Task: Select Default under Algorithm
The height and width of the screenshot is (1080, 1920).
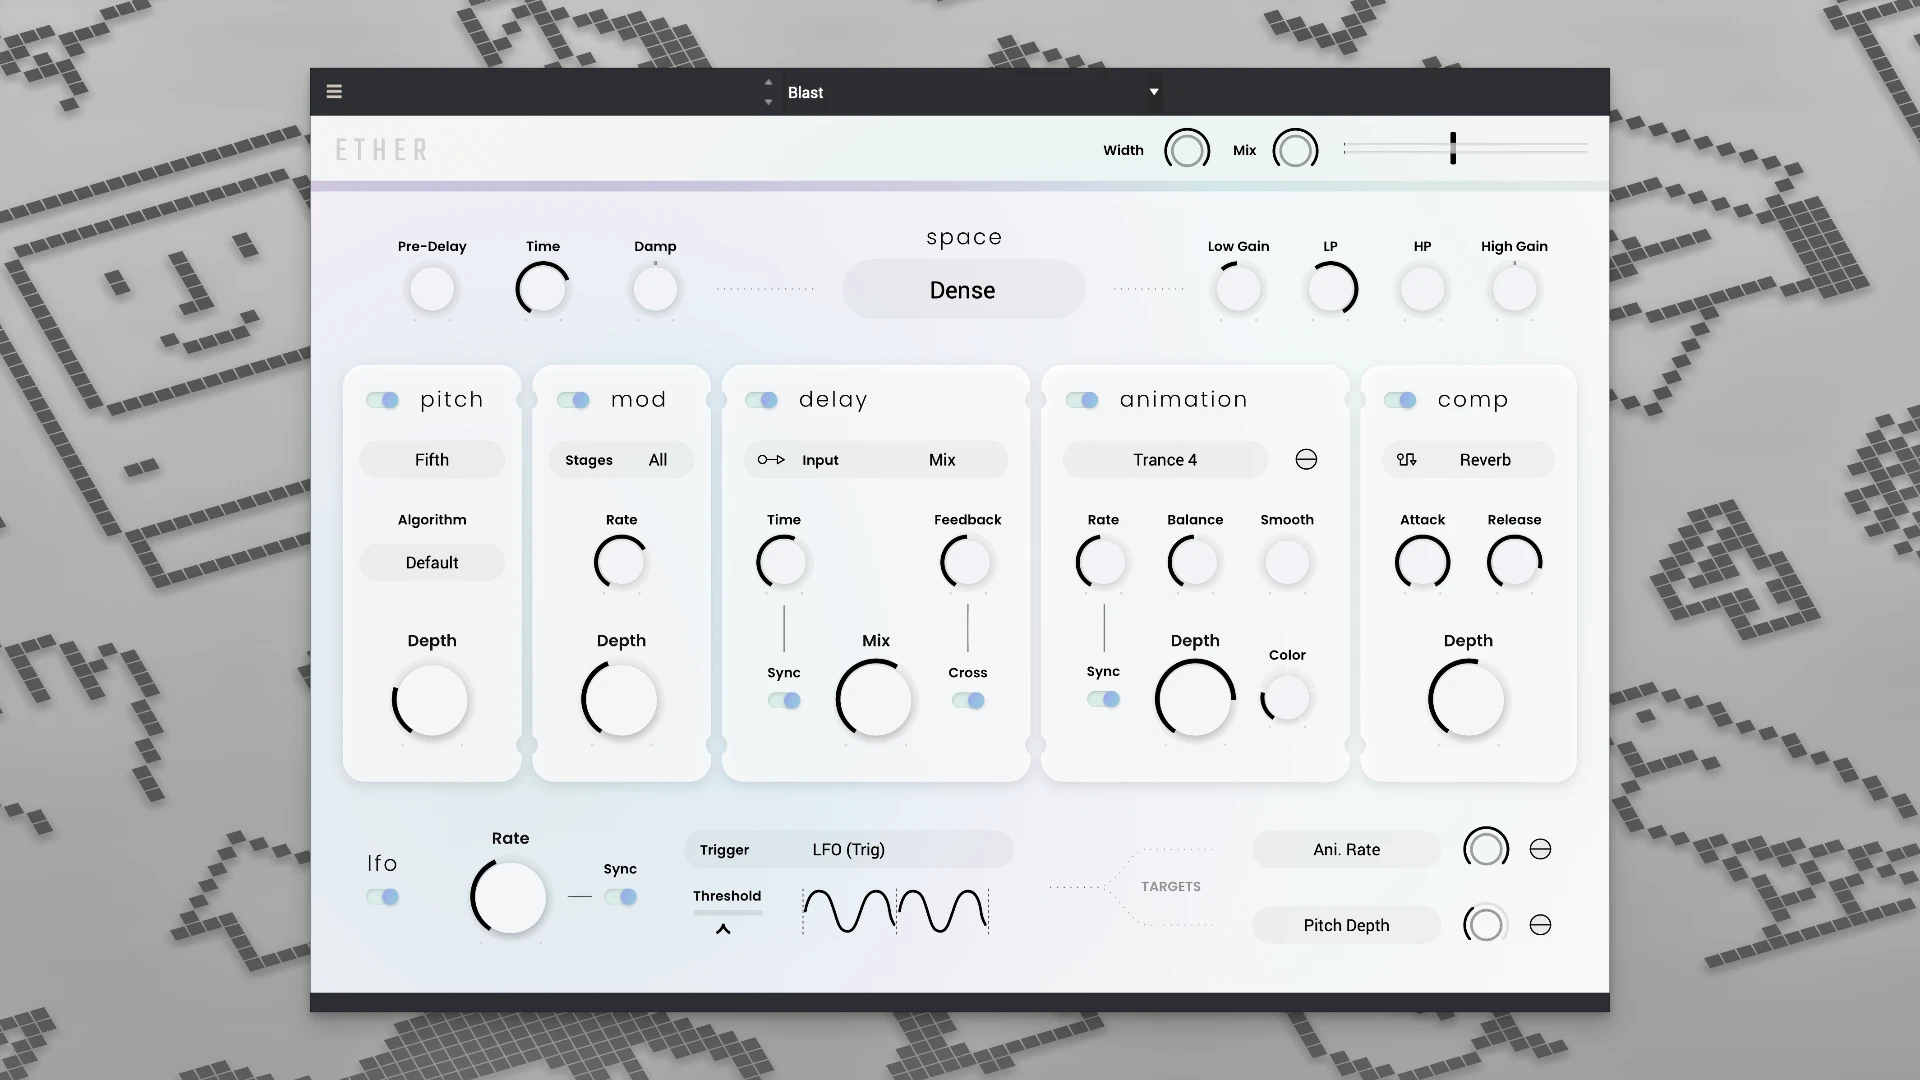Action: (431, 562)
